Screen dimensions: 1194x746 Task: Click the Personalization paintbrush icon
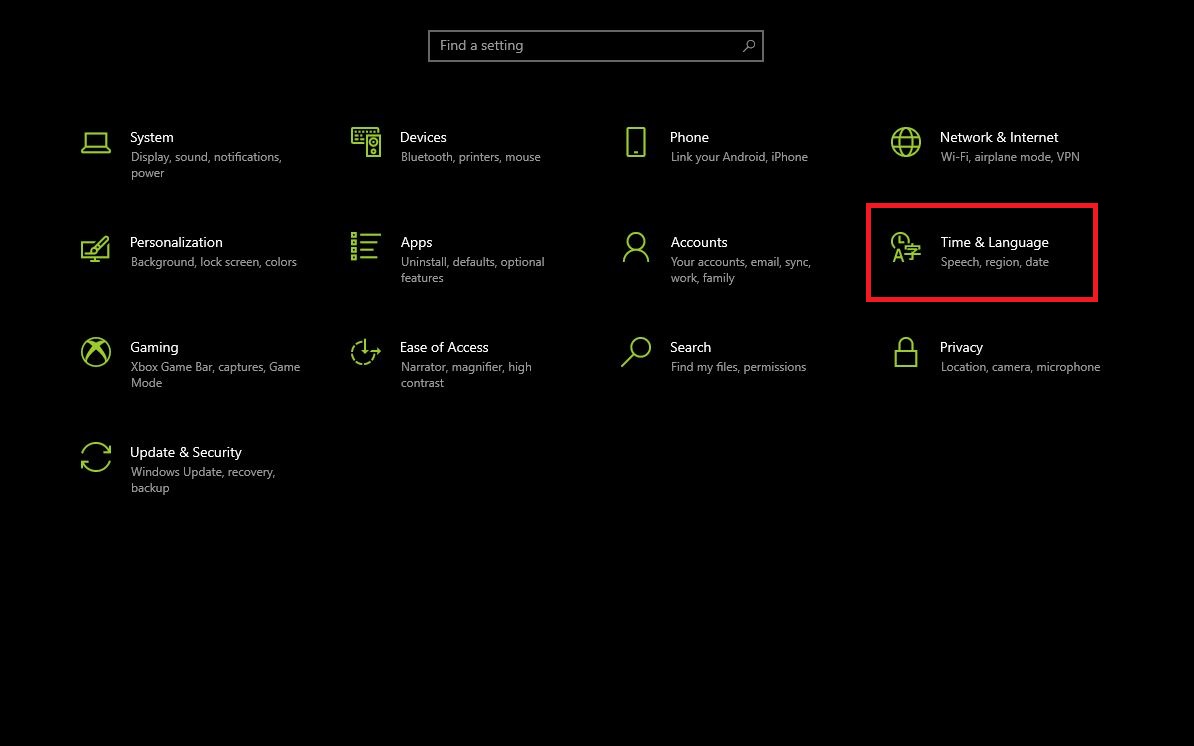click(95, 248)
